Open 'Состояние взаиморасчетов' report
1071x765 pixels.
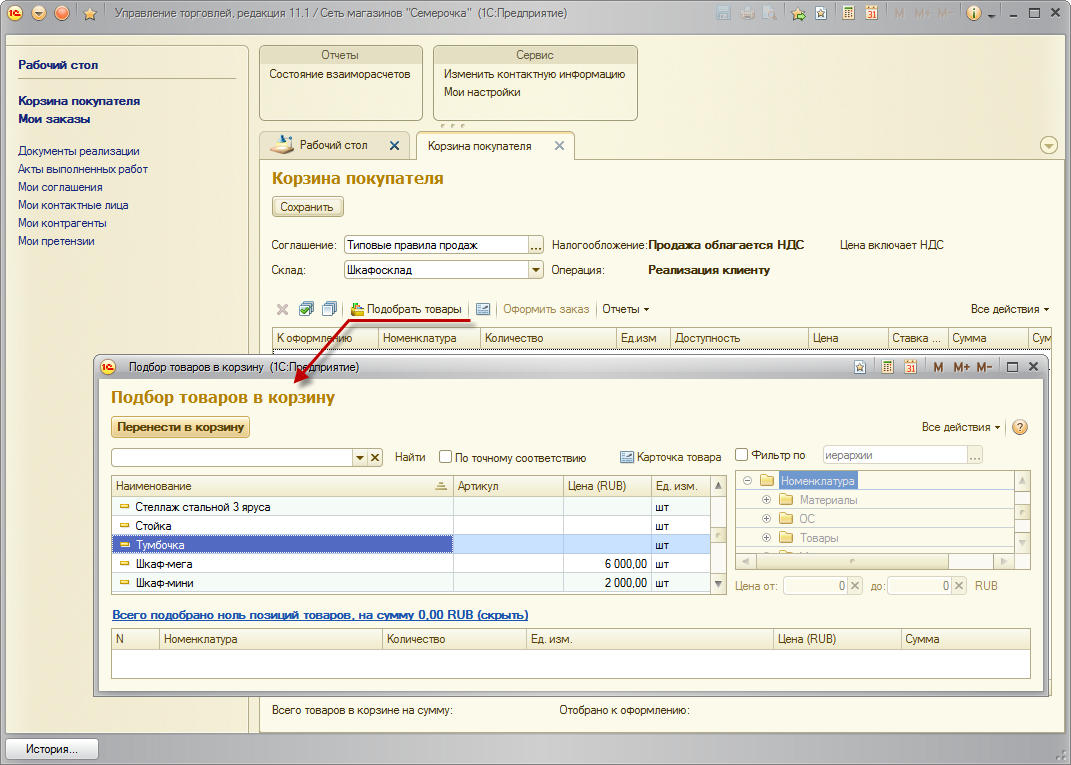[x=339, y=74]
